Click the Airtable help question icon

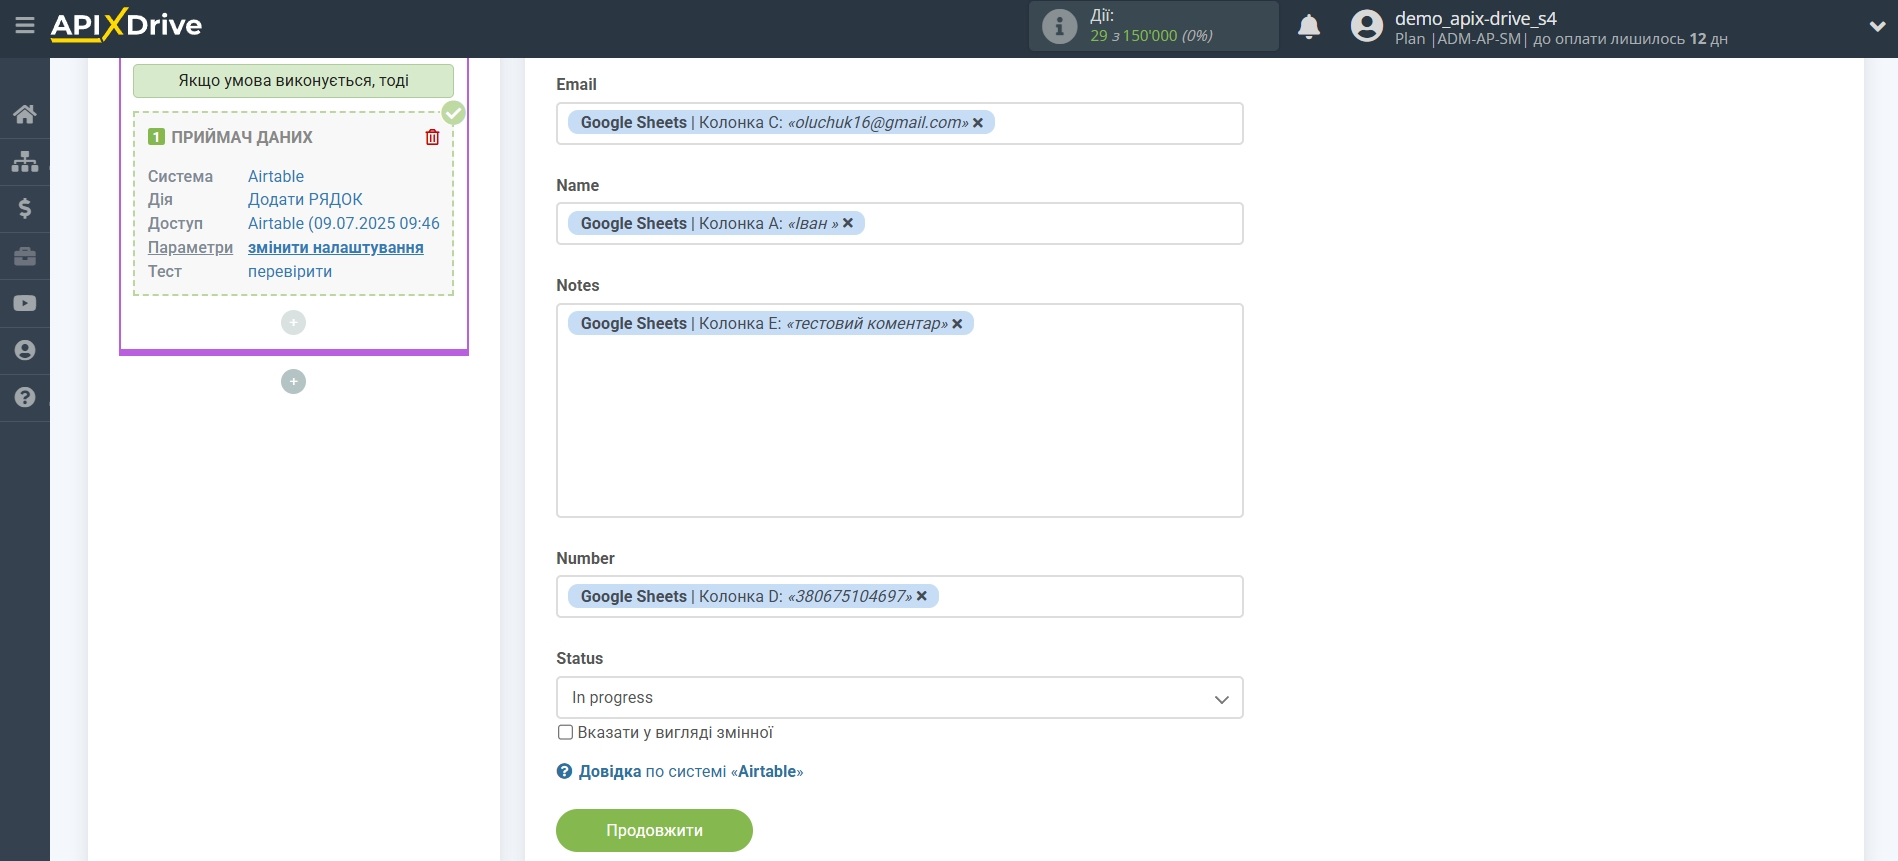click(x=564, y=771)
